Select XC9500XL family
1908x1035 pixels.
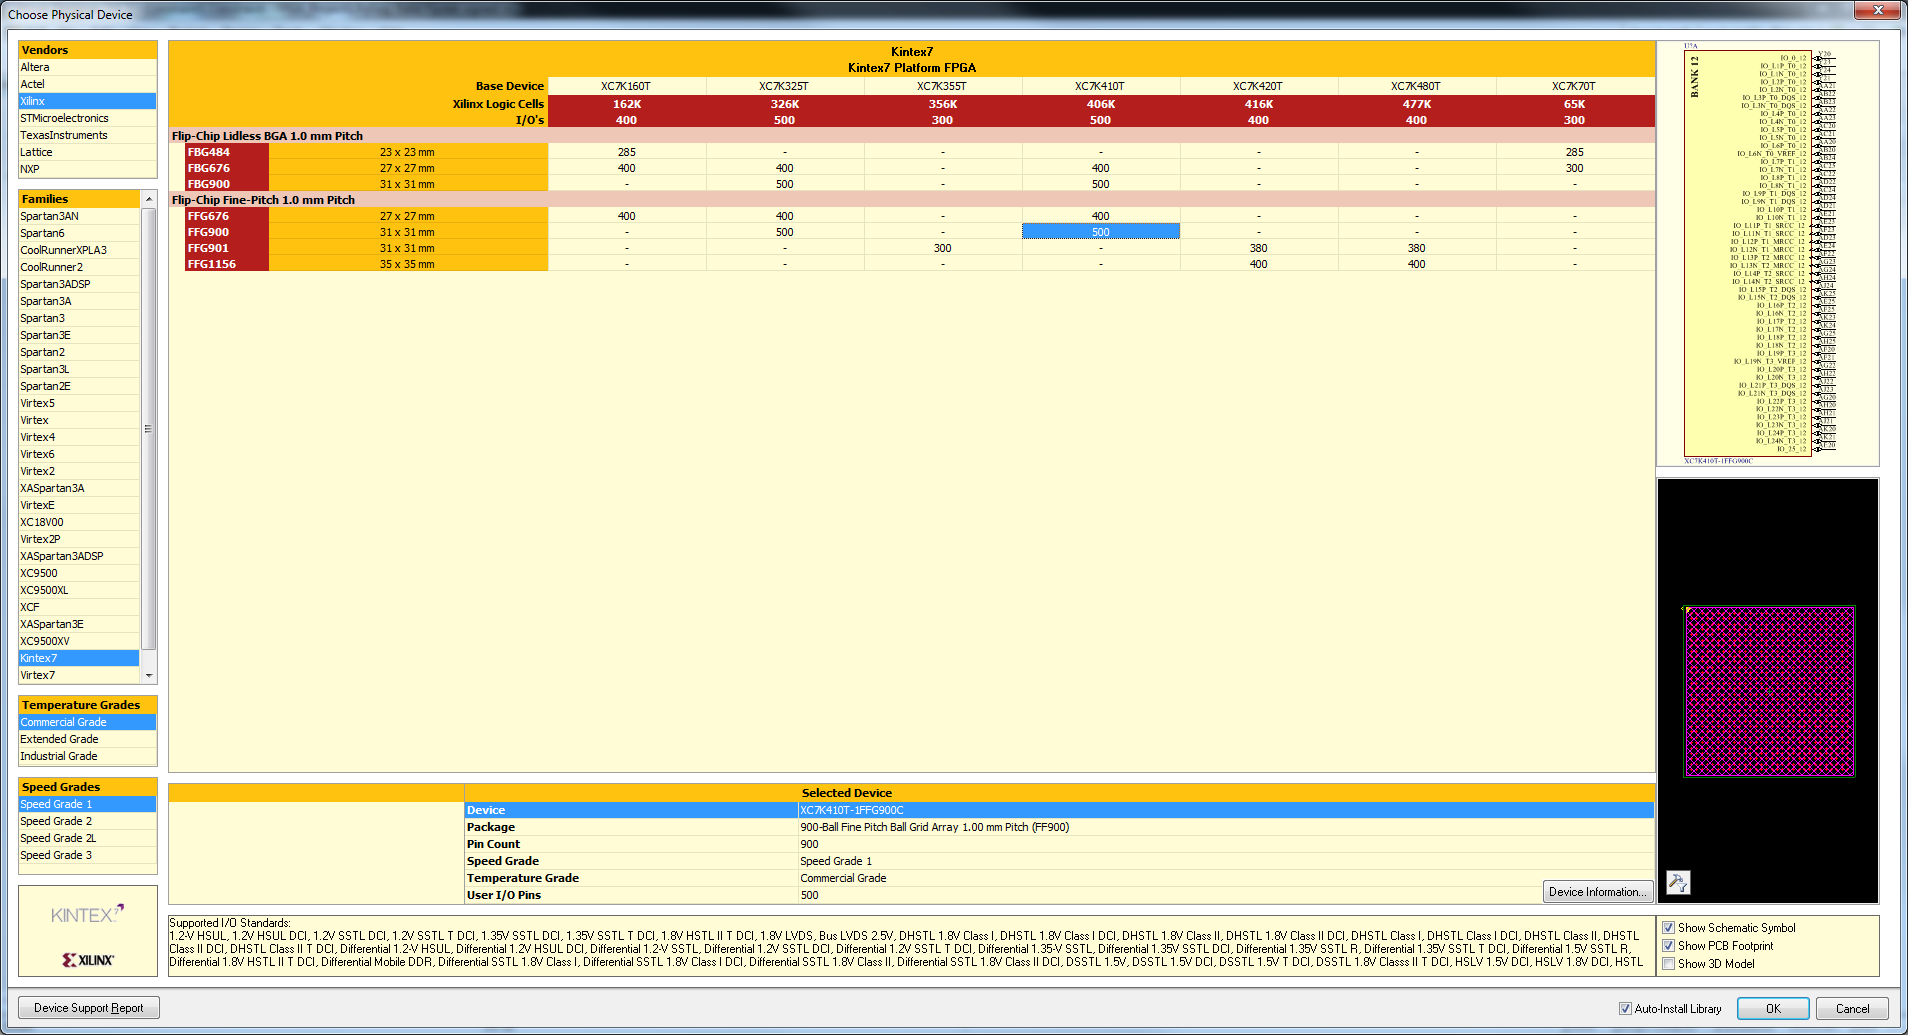coord(79,590)
